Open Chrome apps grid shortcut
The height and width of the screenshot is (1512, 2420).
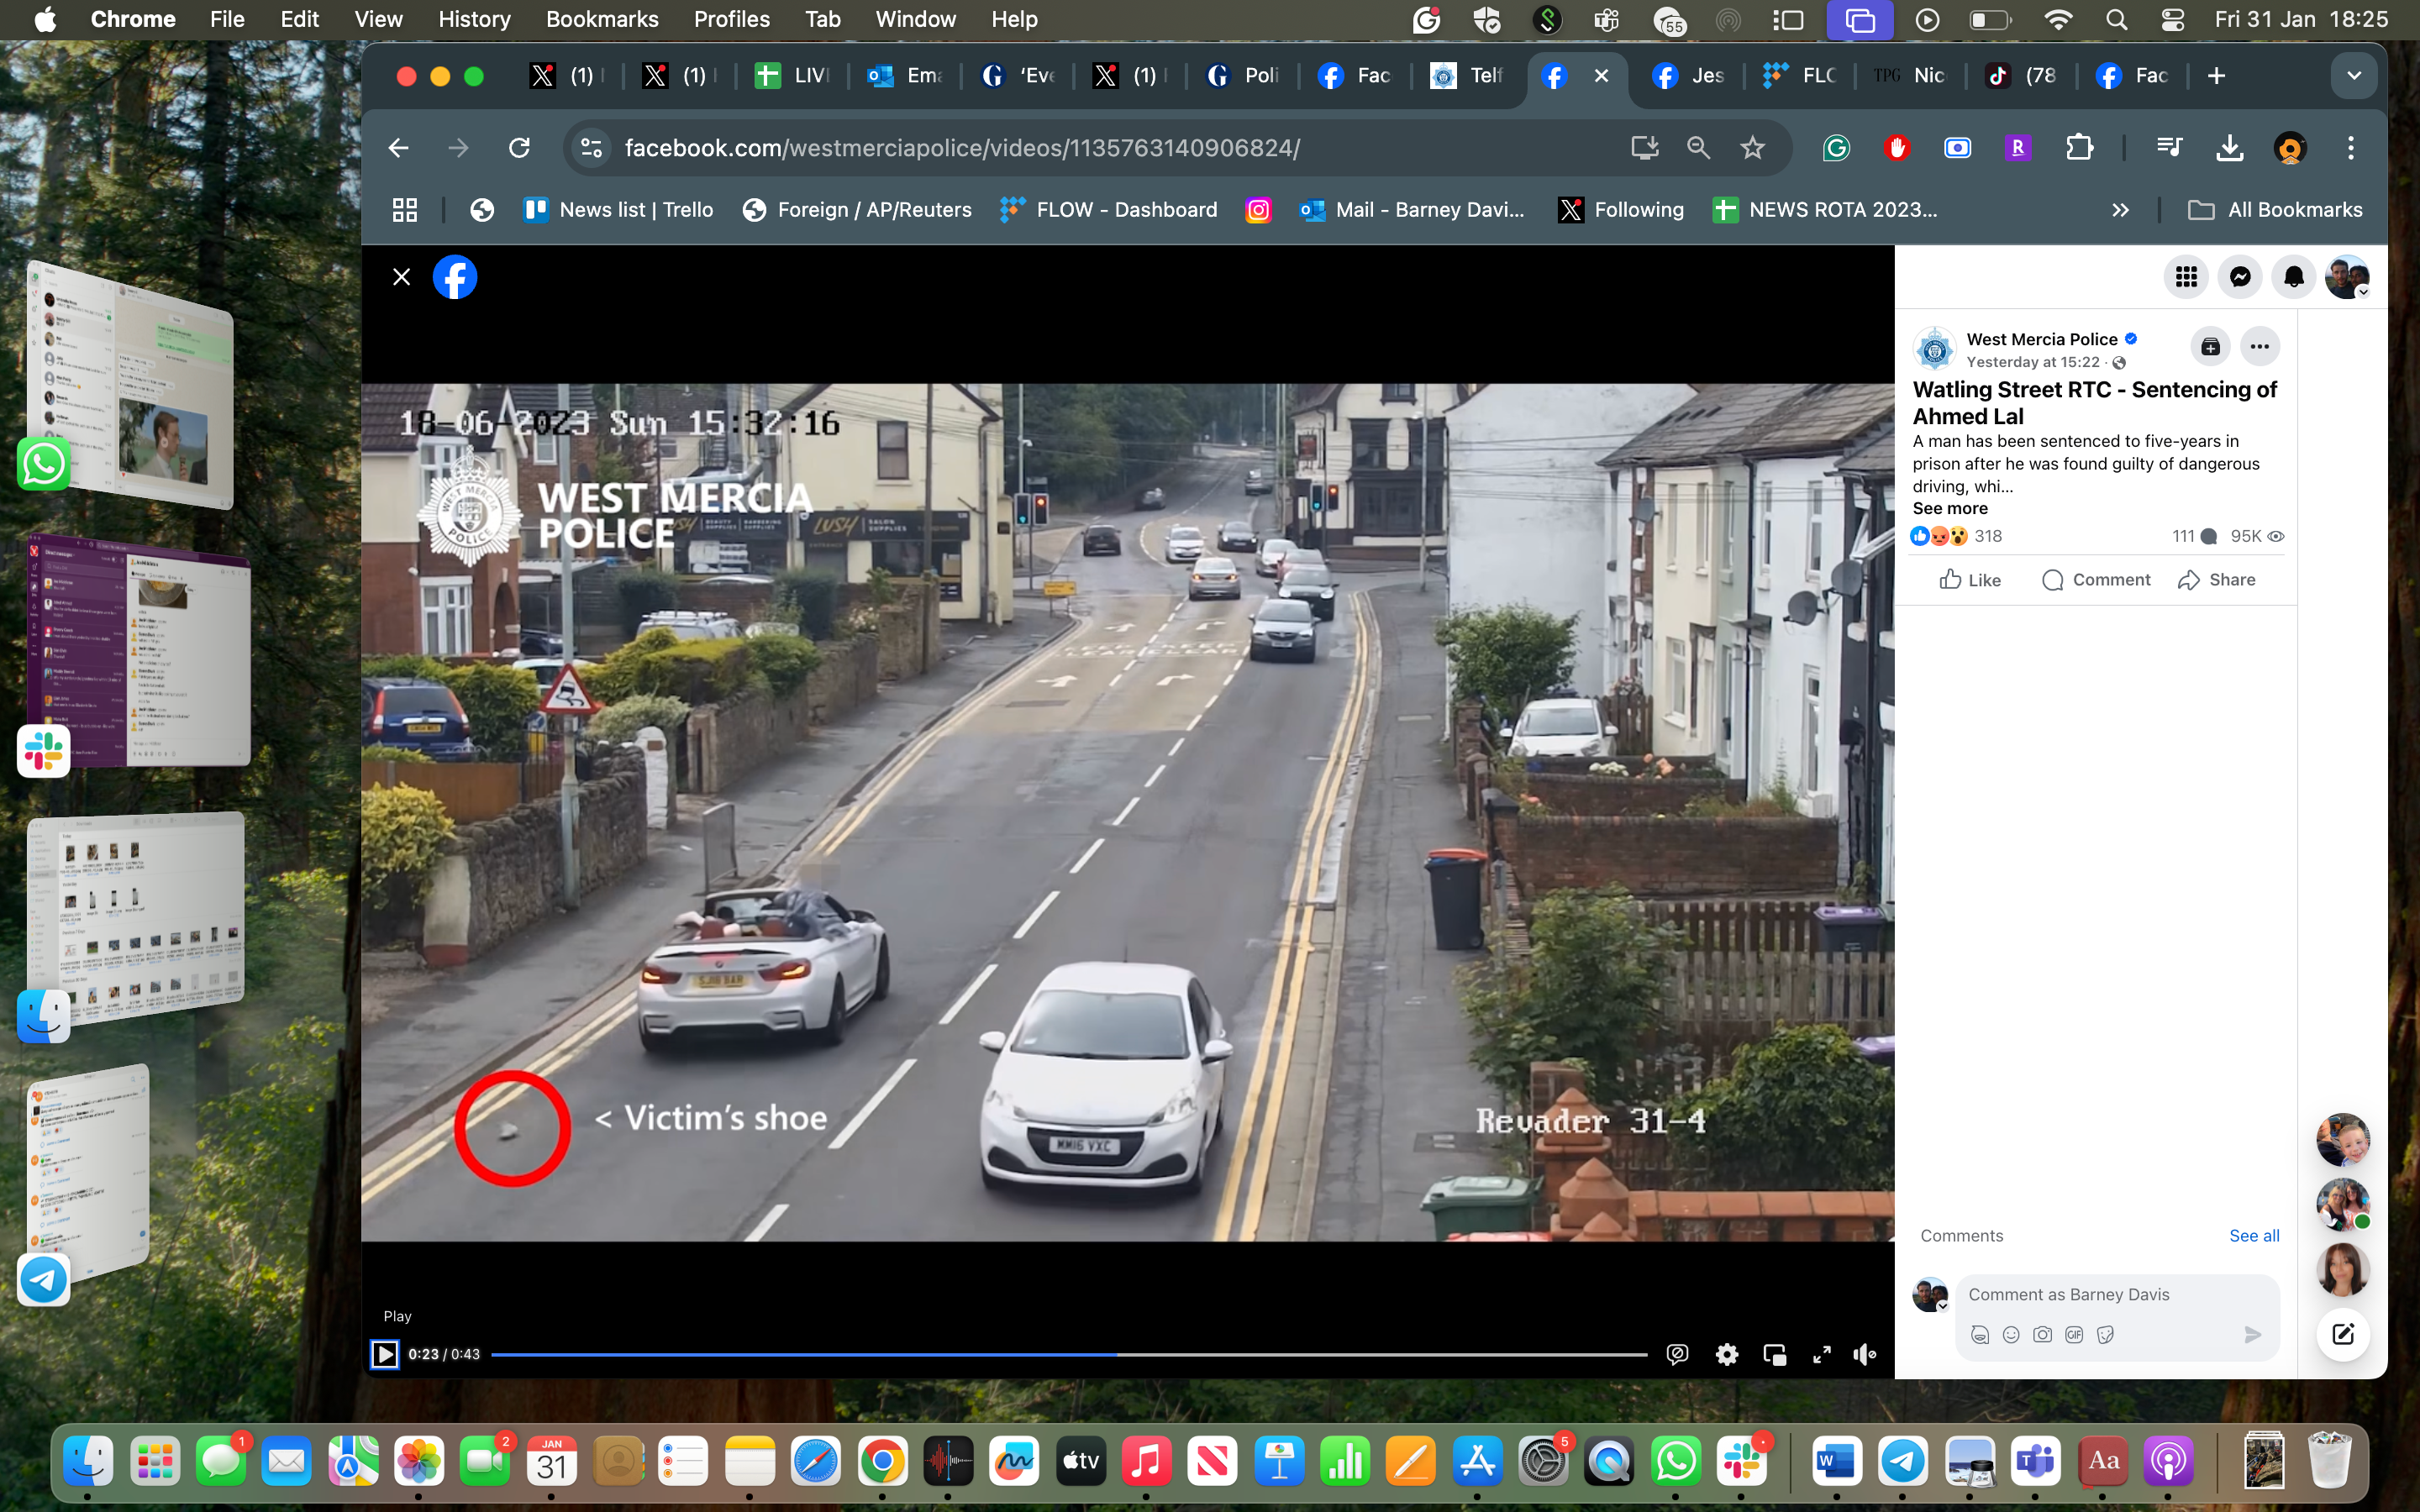pyautogui.click(x=404, y=210)
